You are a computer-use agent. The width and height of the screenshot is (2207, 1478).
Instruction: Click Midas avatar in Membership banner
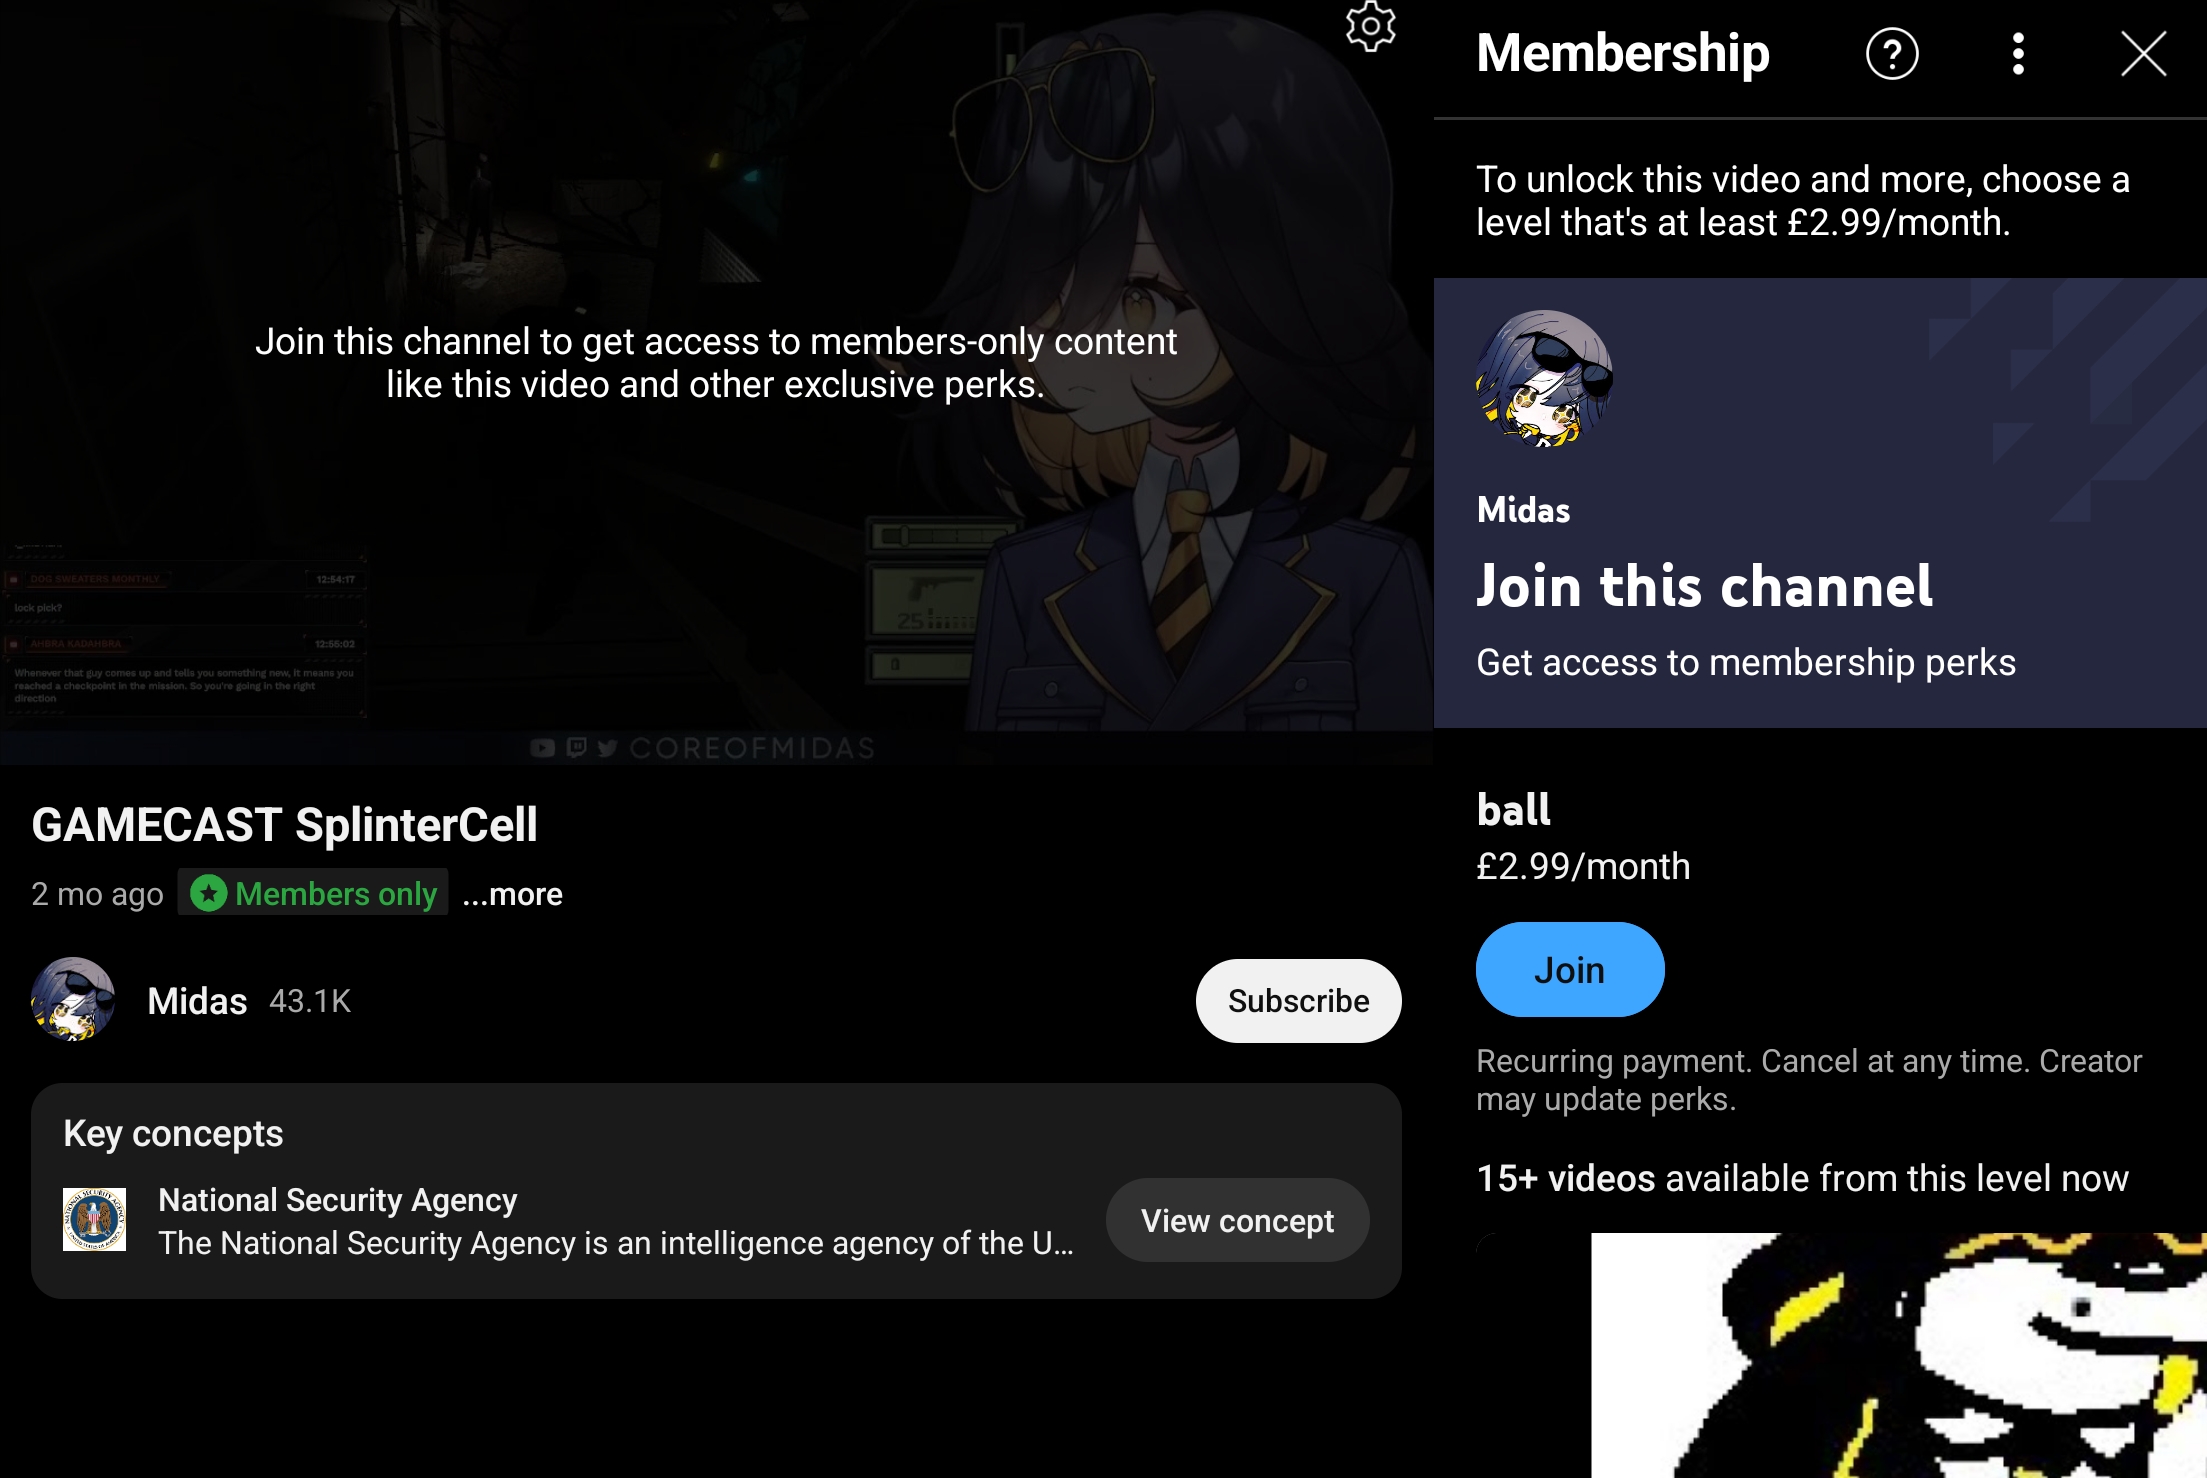(x=1544, y=378)
